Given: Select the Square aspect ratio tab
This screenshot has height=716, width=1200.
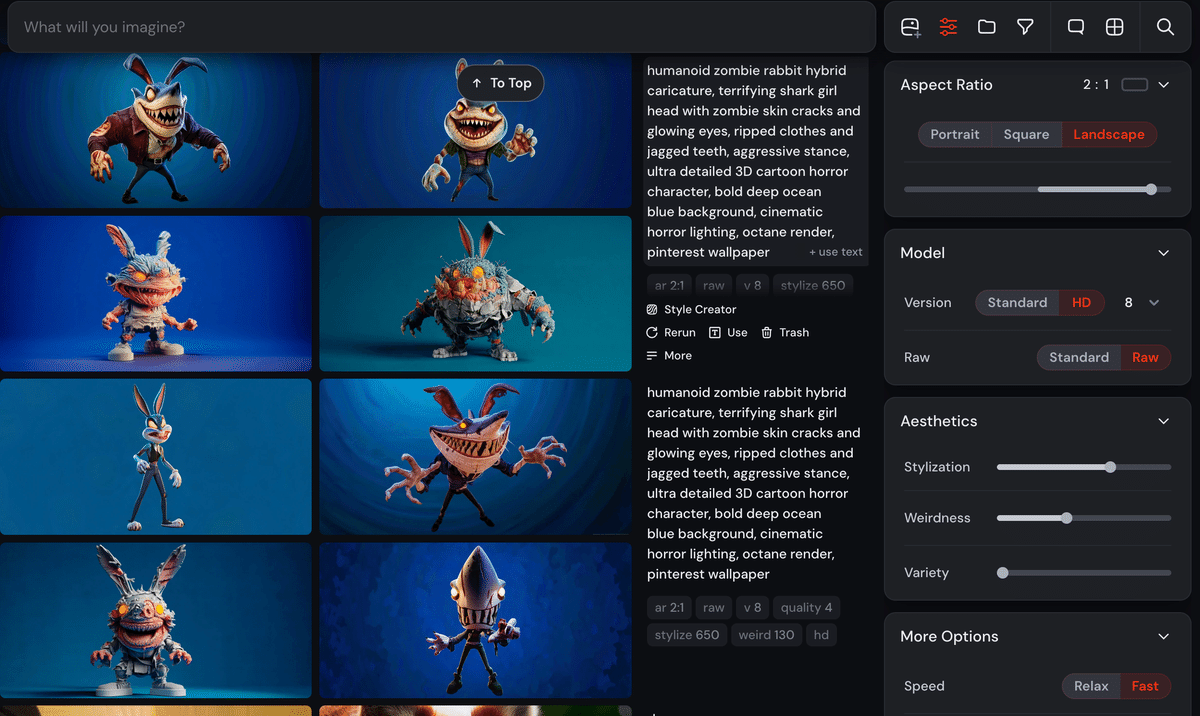Looking at the screenshot, I should [x=1026, y=135].
